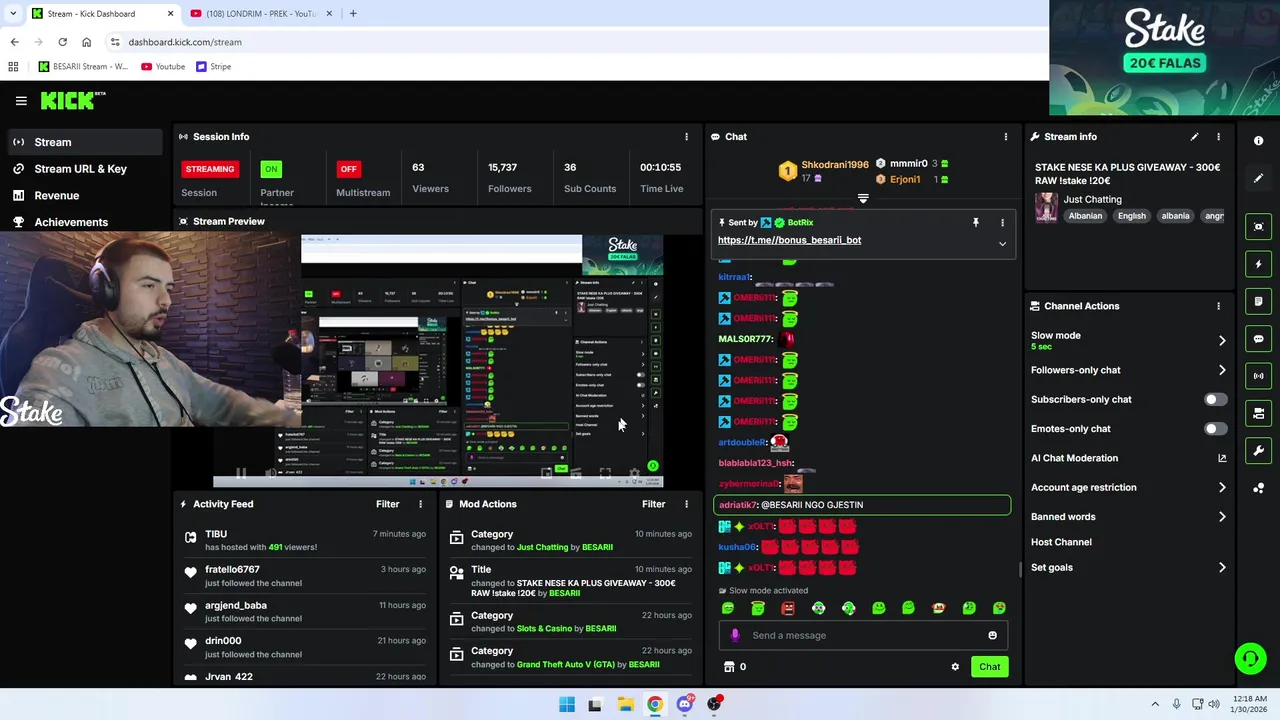Open Stream URL & Key page
Viewport: 1280px width, 720px height.
(82, 169)
